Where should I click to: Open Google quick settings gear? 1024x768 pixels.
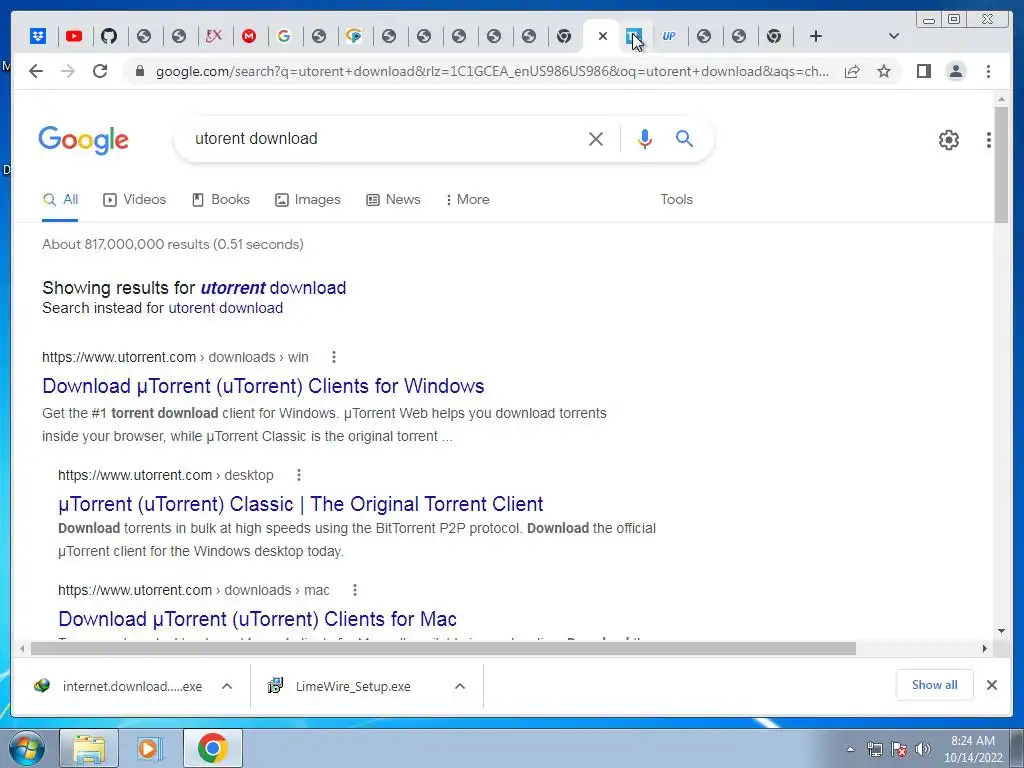pyautogui.click(x=949, y=140)
